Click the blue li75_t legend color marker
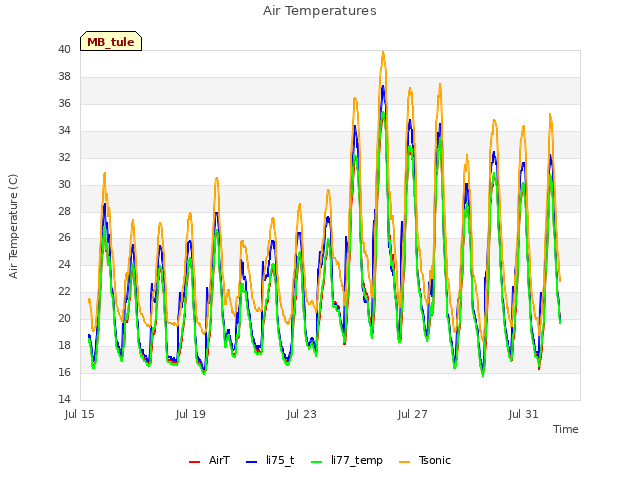 click(251, 462)
